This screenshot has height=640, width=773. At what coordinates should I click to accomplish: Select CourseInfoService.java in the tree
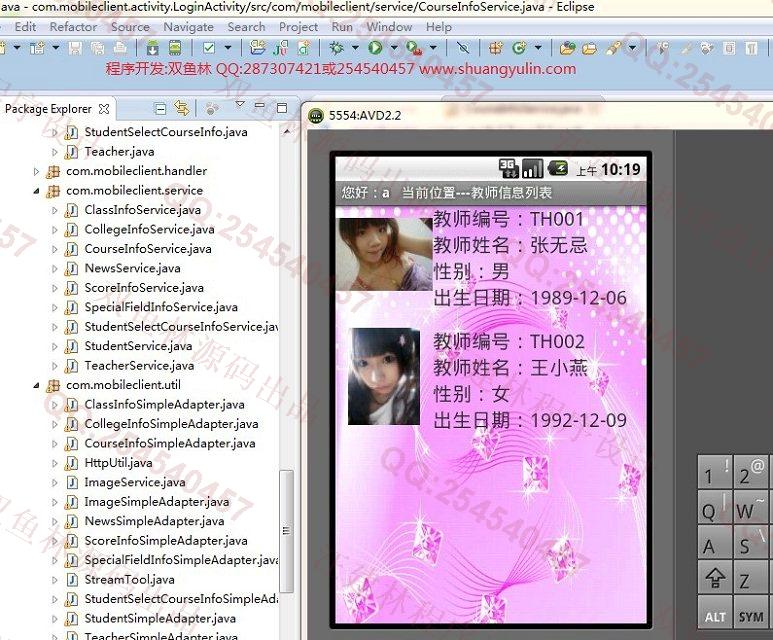point(148,249)
